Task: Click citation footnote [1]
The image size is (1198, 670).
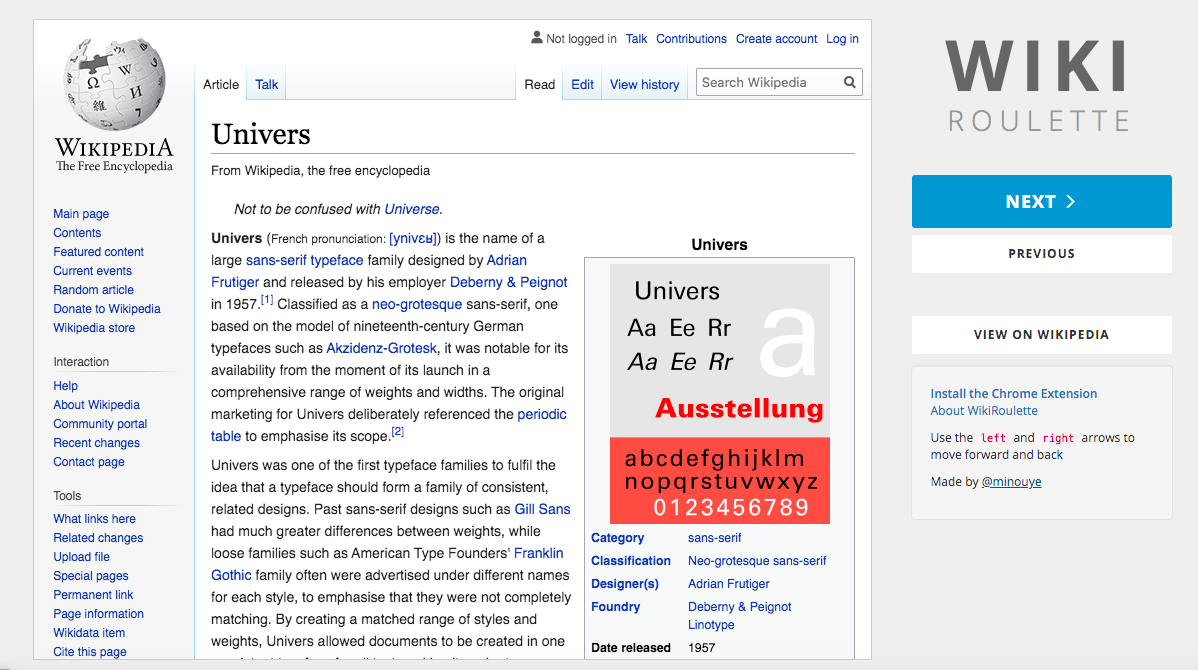Action: [x=267, y=301]
